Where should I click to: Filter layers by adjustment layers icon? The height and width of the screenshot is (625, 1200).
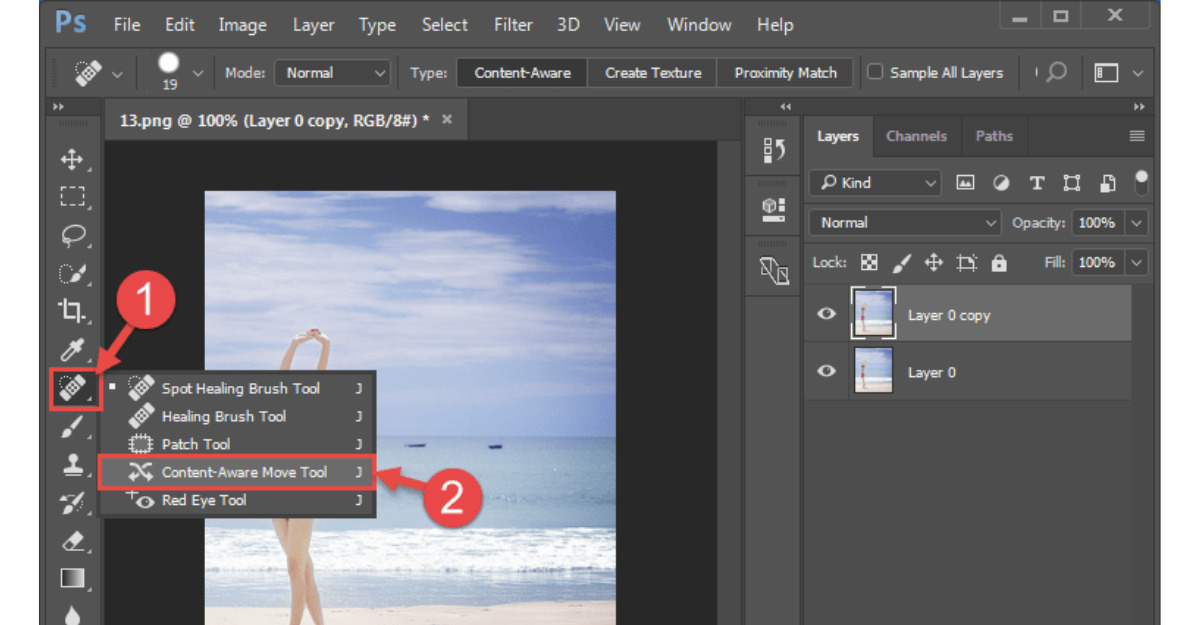click(1001, 183)
